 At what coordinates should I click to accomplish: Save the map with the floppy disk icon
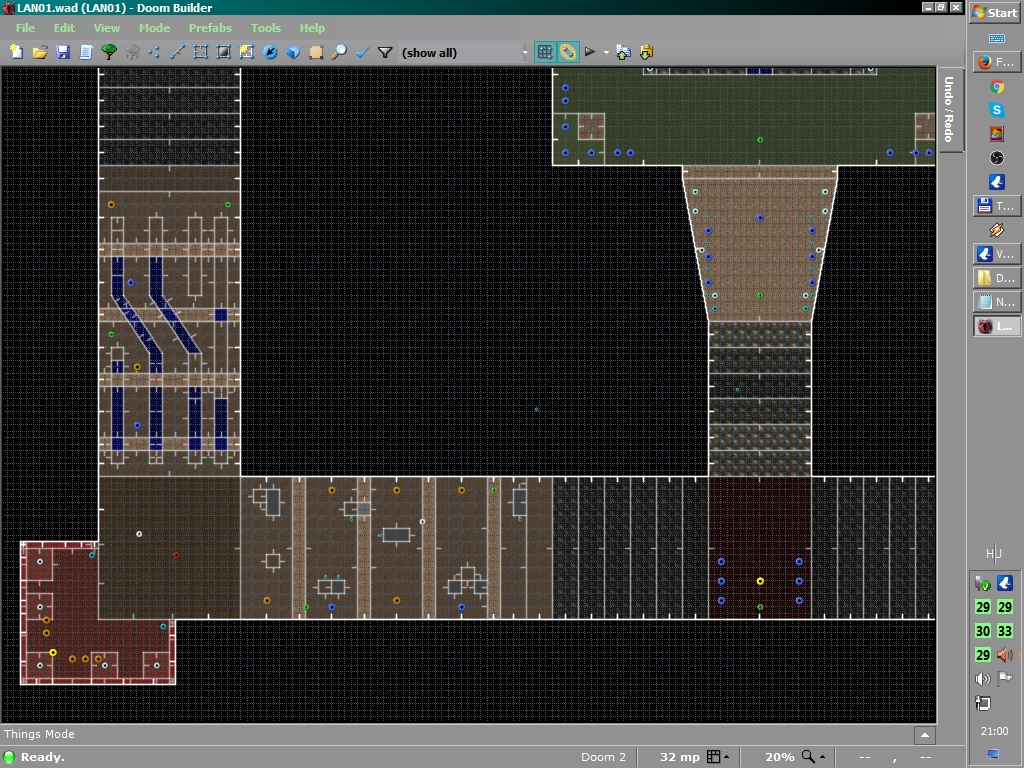point(63,52)
